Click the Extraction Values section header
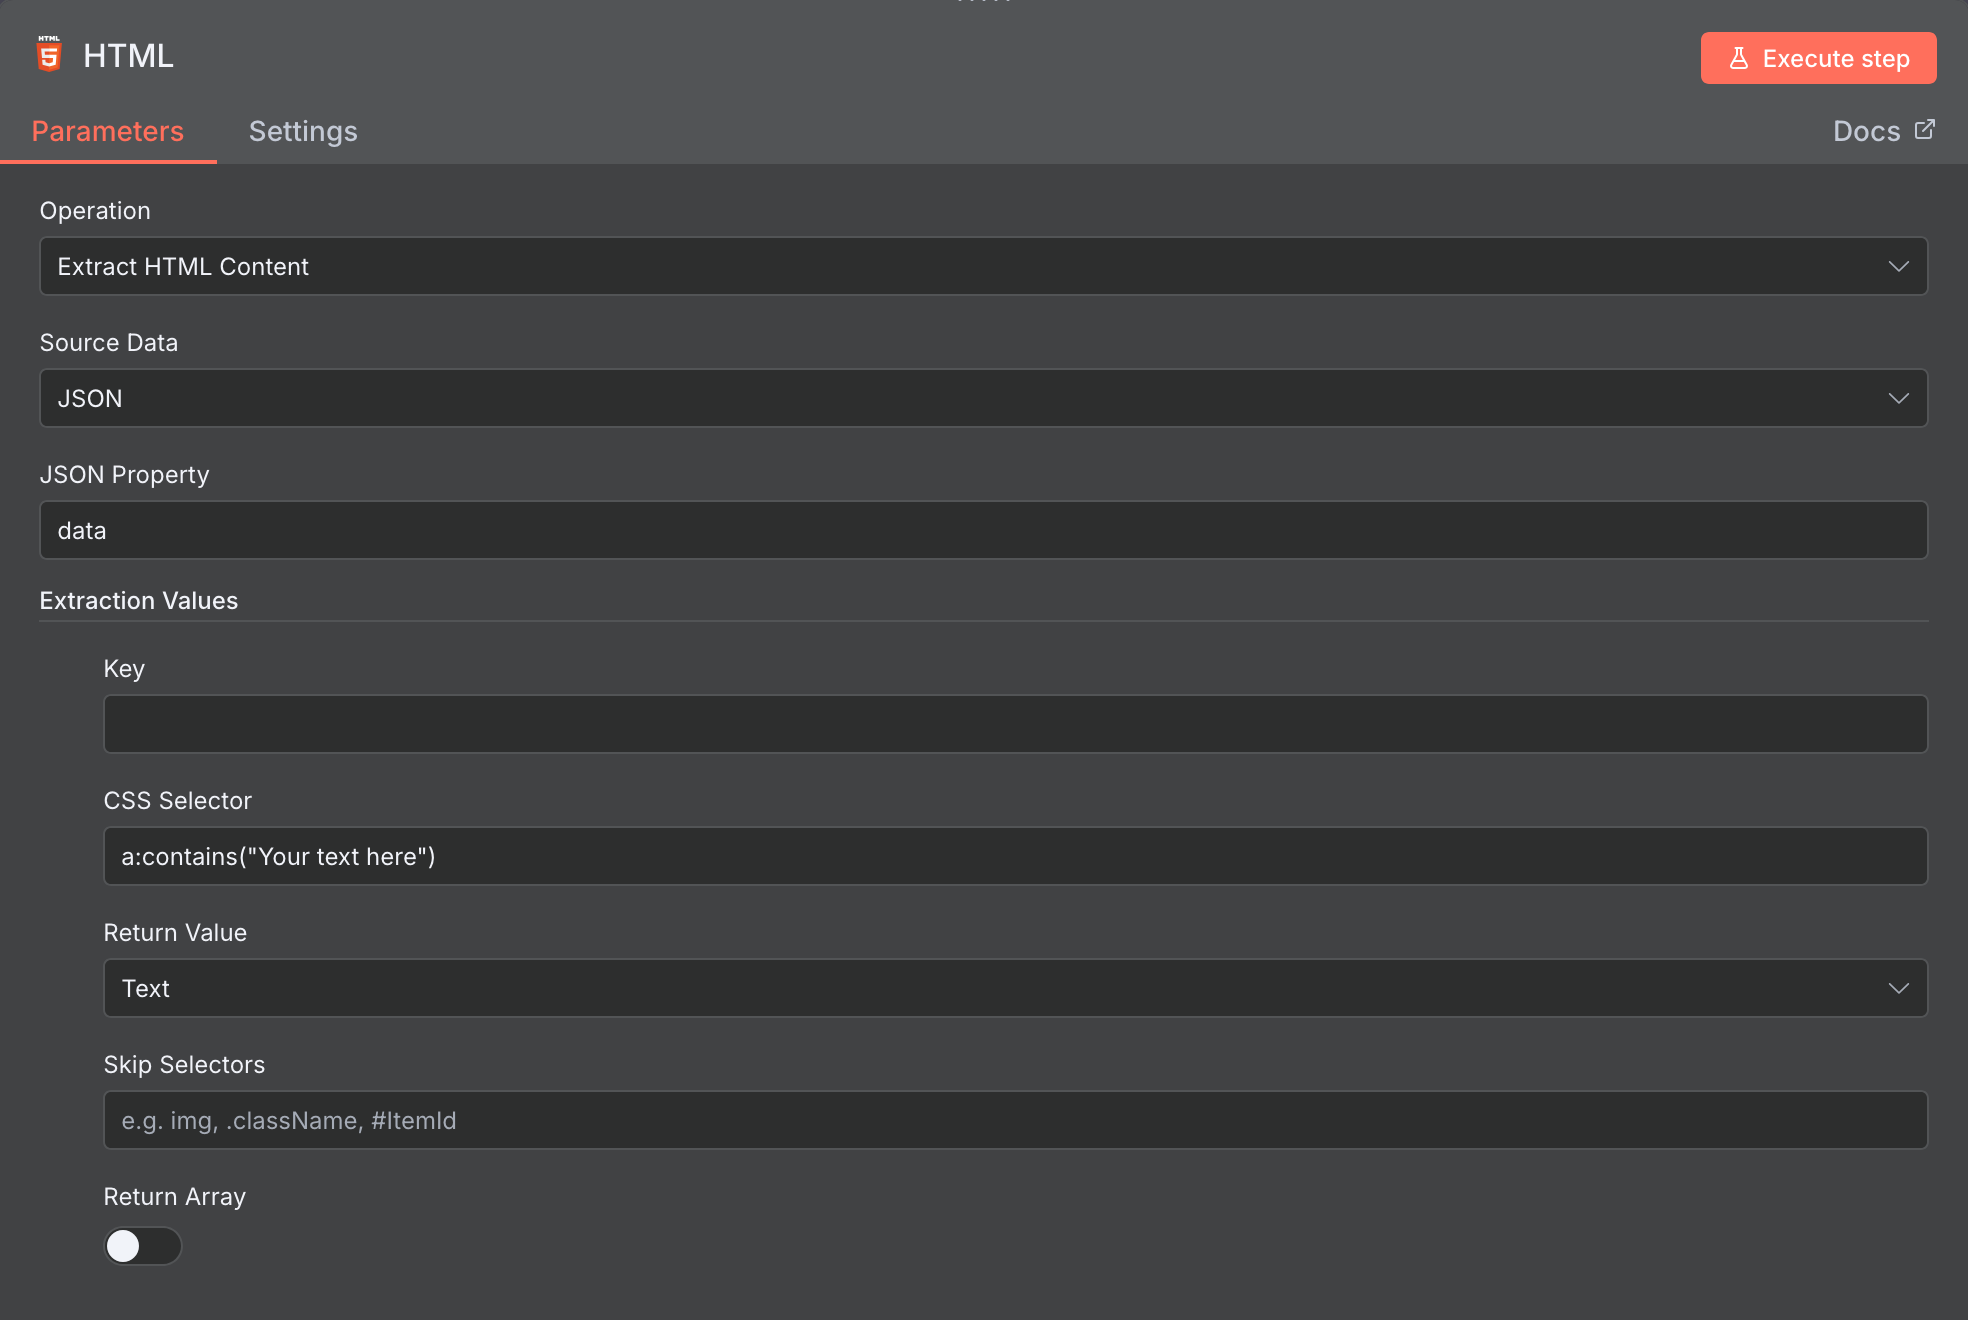This screenshot has width=1968, height=1320. point(139,600)
